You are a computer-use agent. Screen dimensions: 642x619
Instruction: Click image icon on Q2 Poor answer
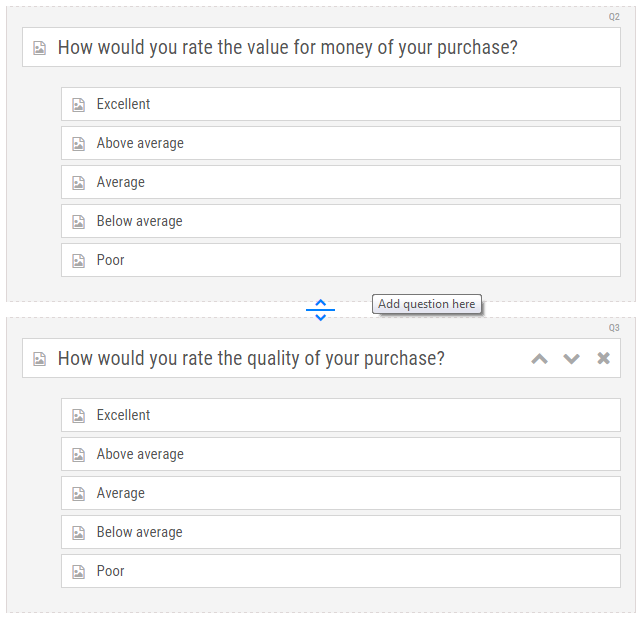pos(79,261)
